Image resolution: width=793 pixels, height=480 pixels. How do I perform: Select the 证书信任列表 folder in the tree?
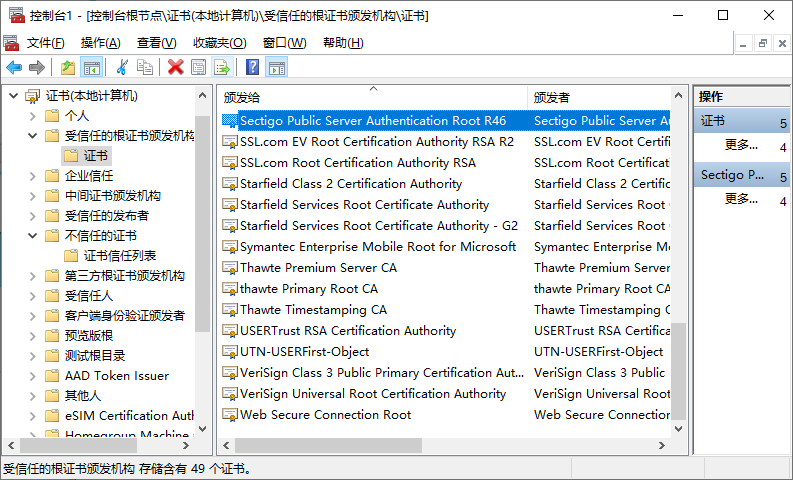pos(120,256)
